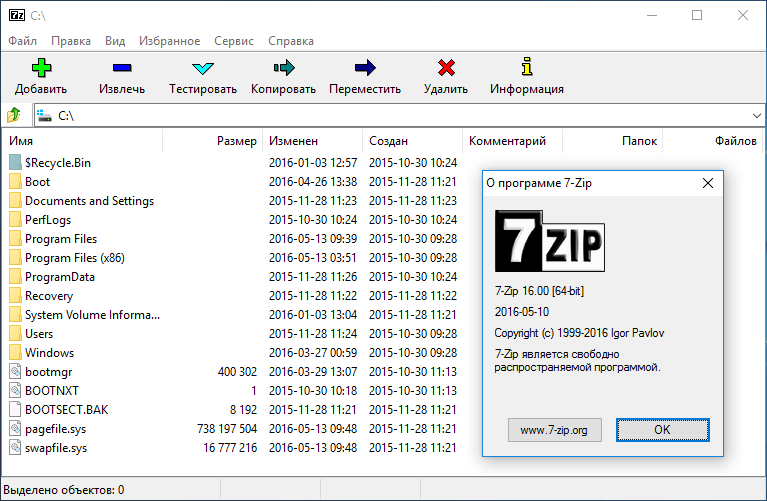
Task: Open the Сервис menu
Action: pyautogui.click(x=234, y=41)
